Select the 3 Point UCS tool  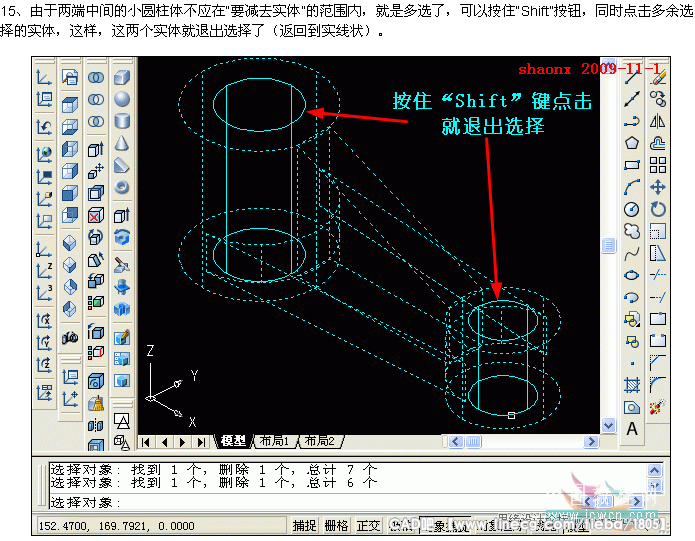pos(44,292)
